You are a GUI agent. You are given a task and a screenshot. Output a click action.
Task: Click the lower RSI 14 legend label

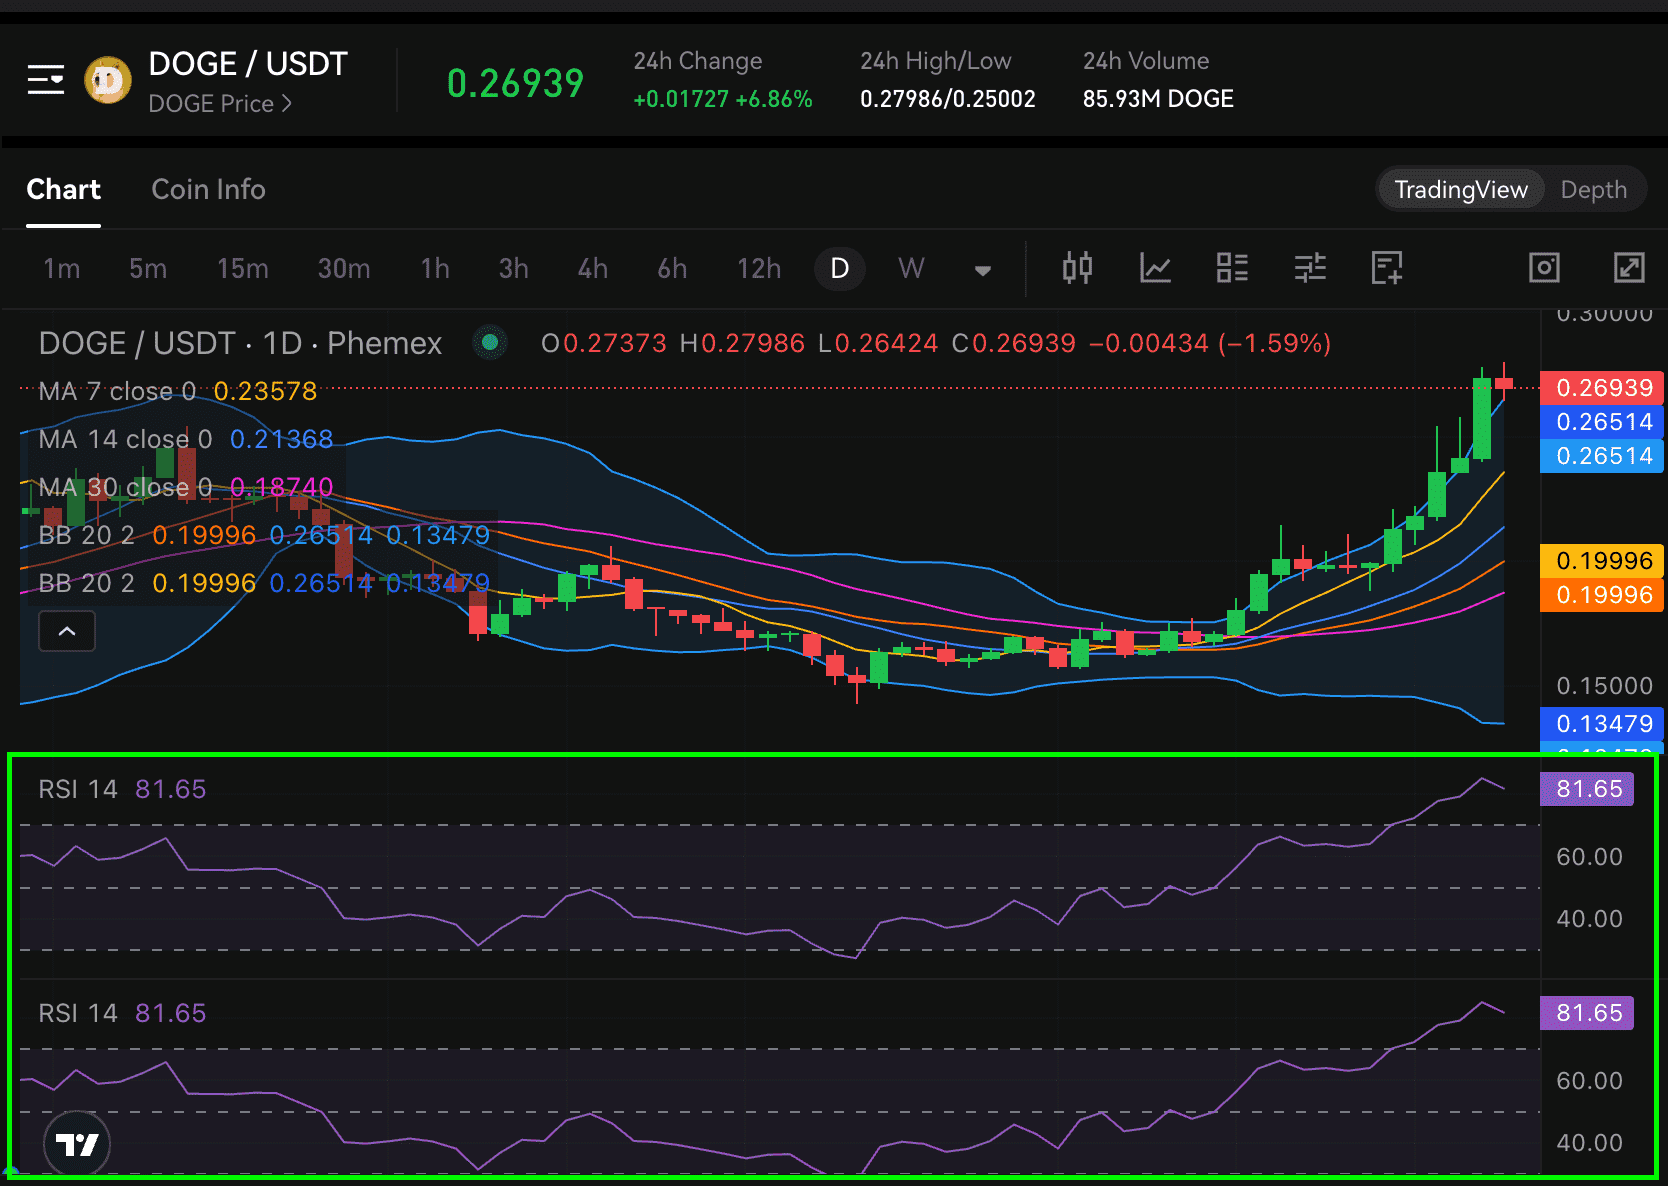pyautogui.click(x=122, y=1013)
